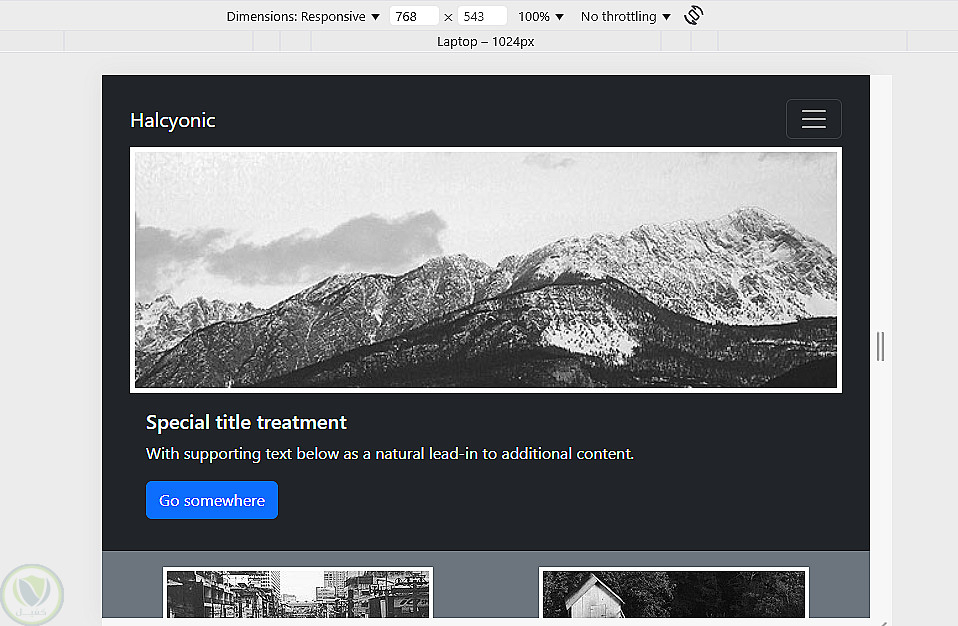
Task: Grab the viewport right-edge resize handle
Action: [x=880, y=346]
